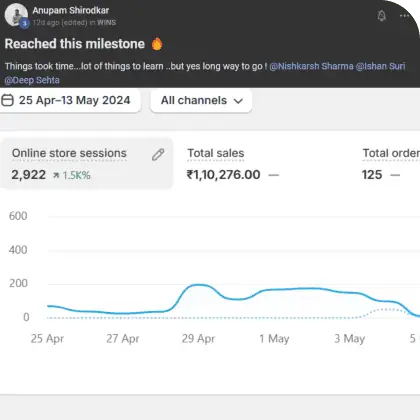The height and width of the screenshot is (420, 420).
Task: Click the 400 y-axis label
Action: (x=18, y=250)
